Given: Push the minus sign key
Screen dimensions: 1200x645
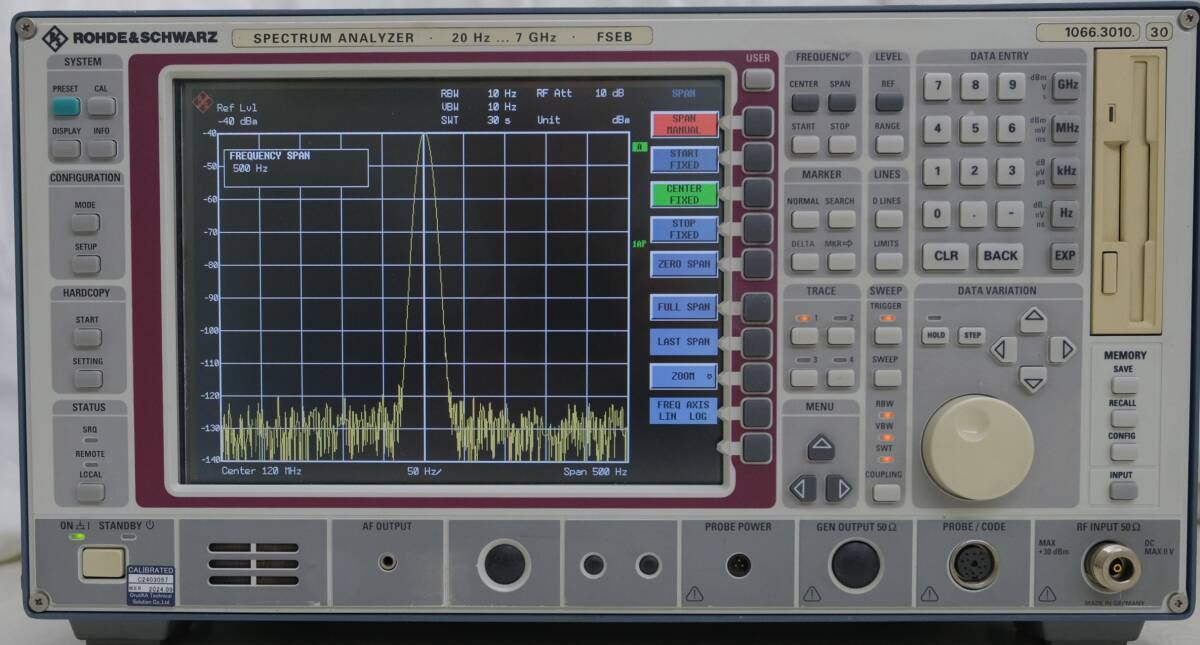Looking at the screenshot, I should (1011, 214).
